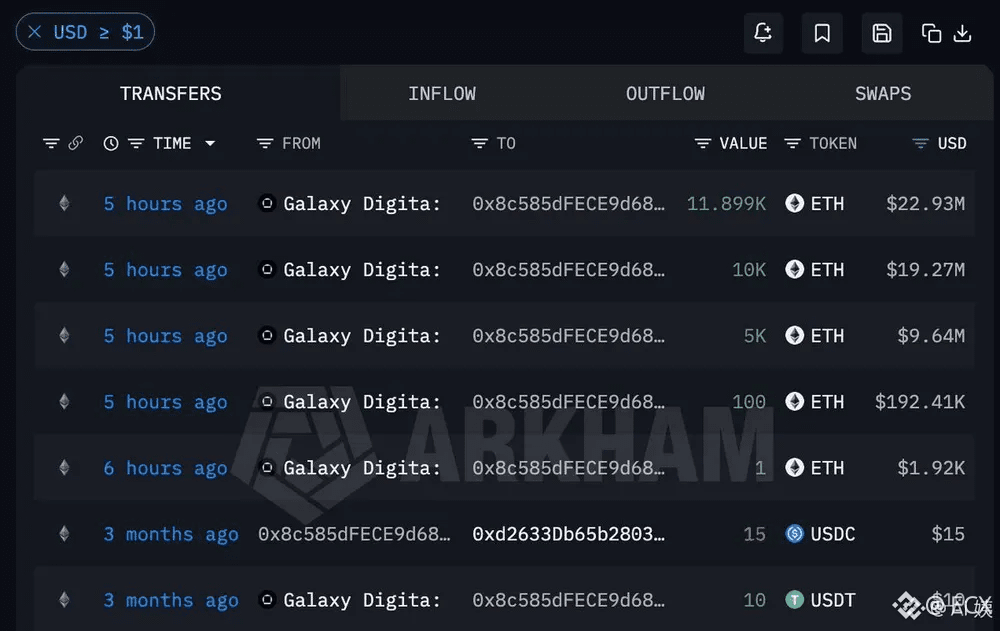Open the 3 months ago USDC transaction link

point(171,534)
